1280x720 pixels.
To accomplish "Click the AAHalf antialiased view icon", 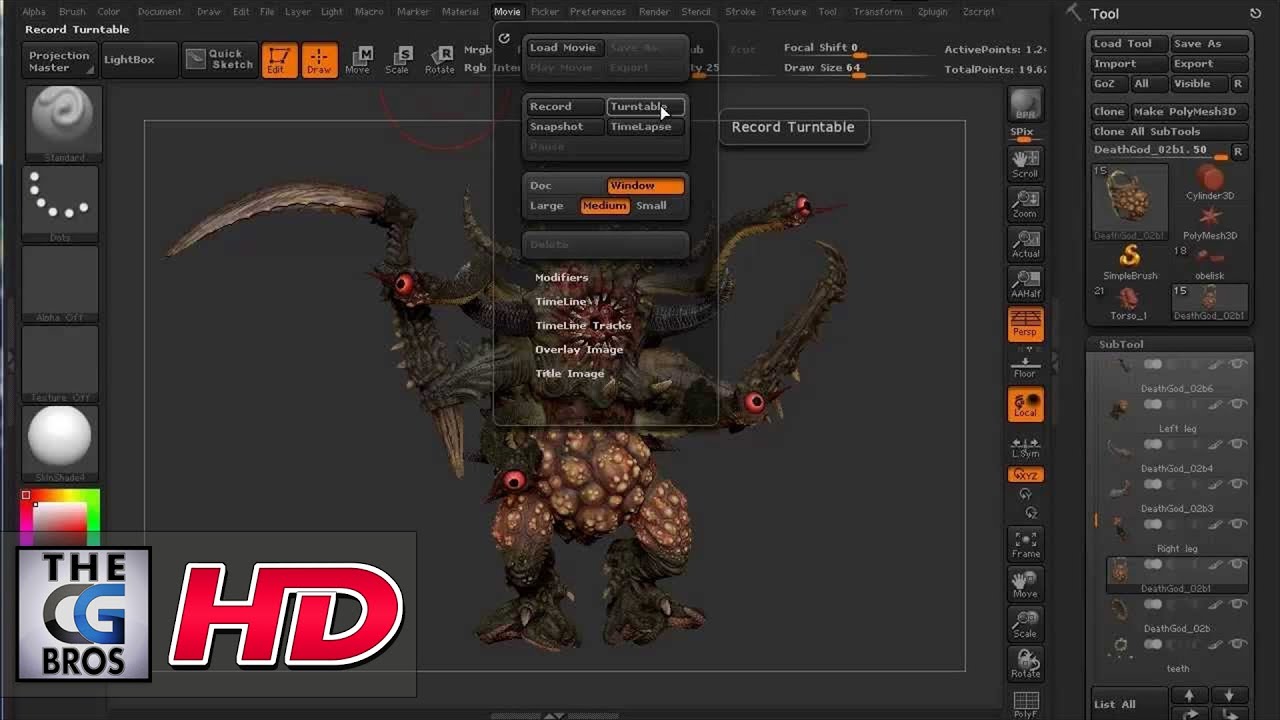I will tap(1025, 284).
